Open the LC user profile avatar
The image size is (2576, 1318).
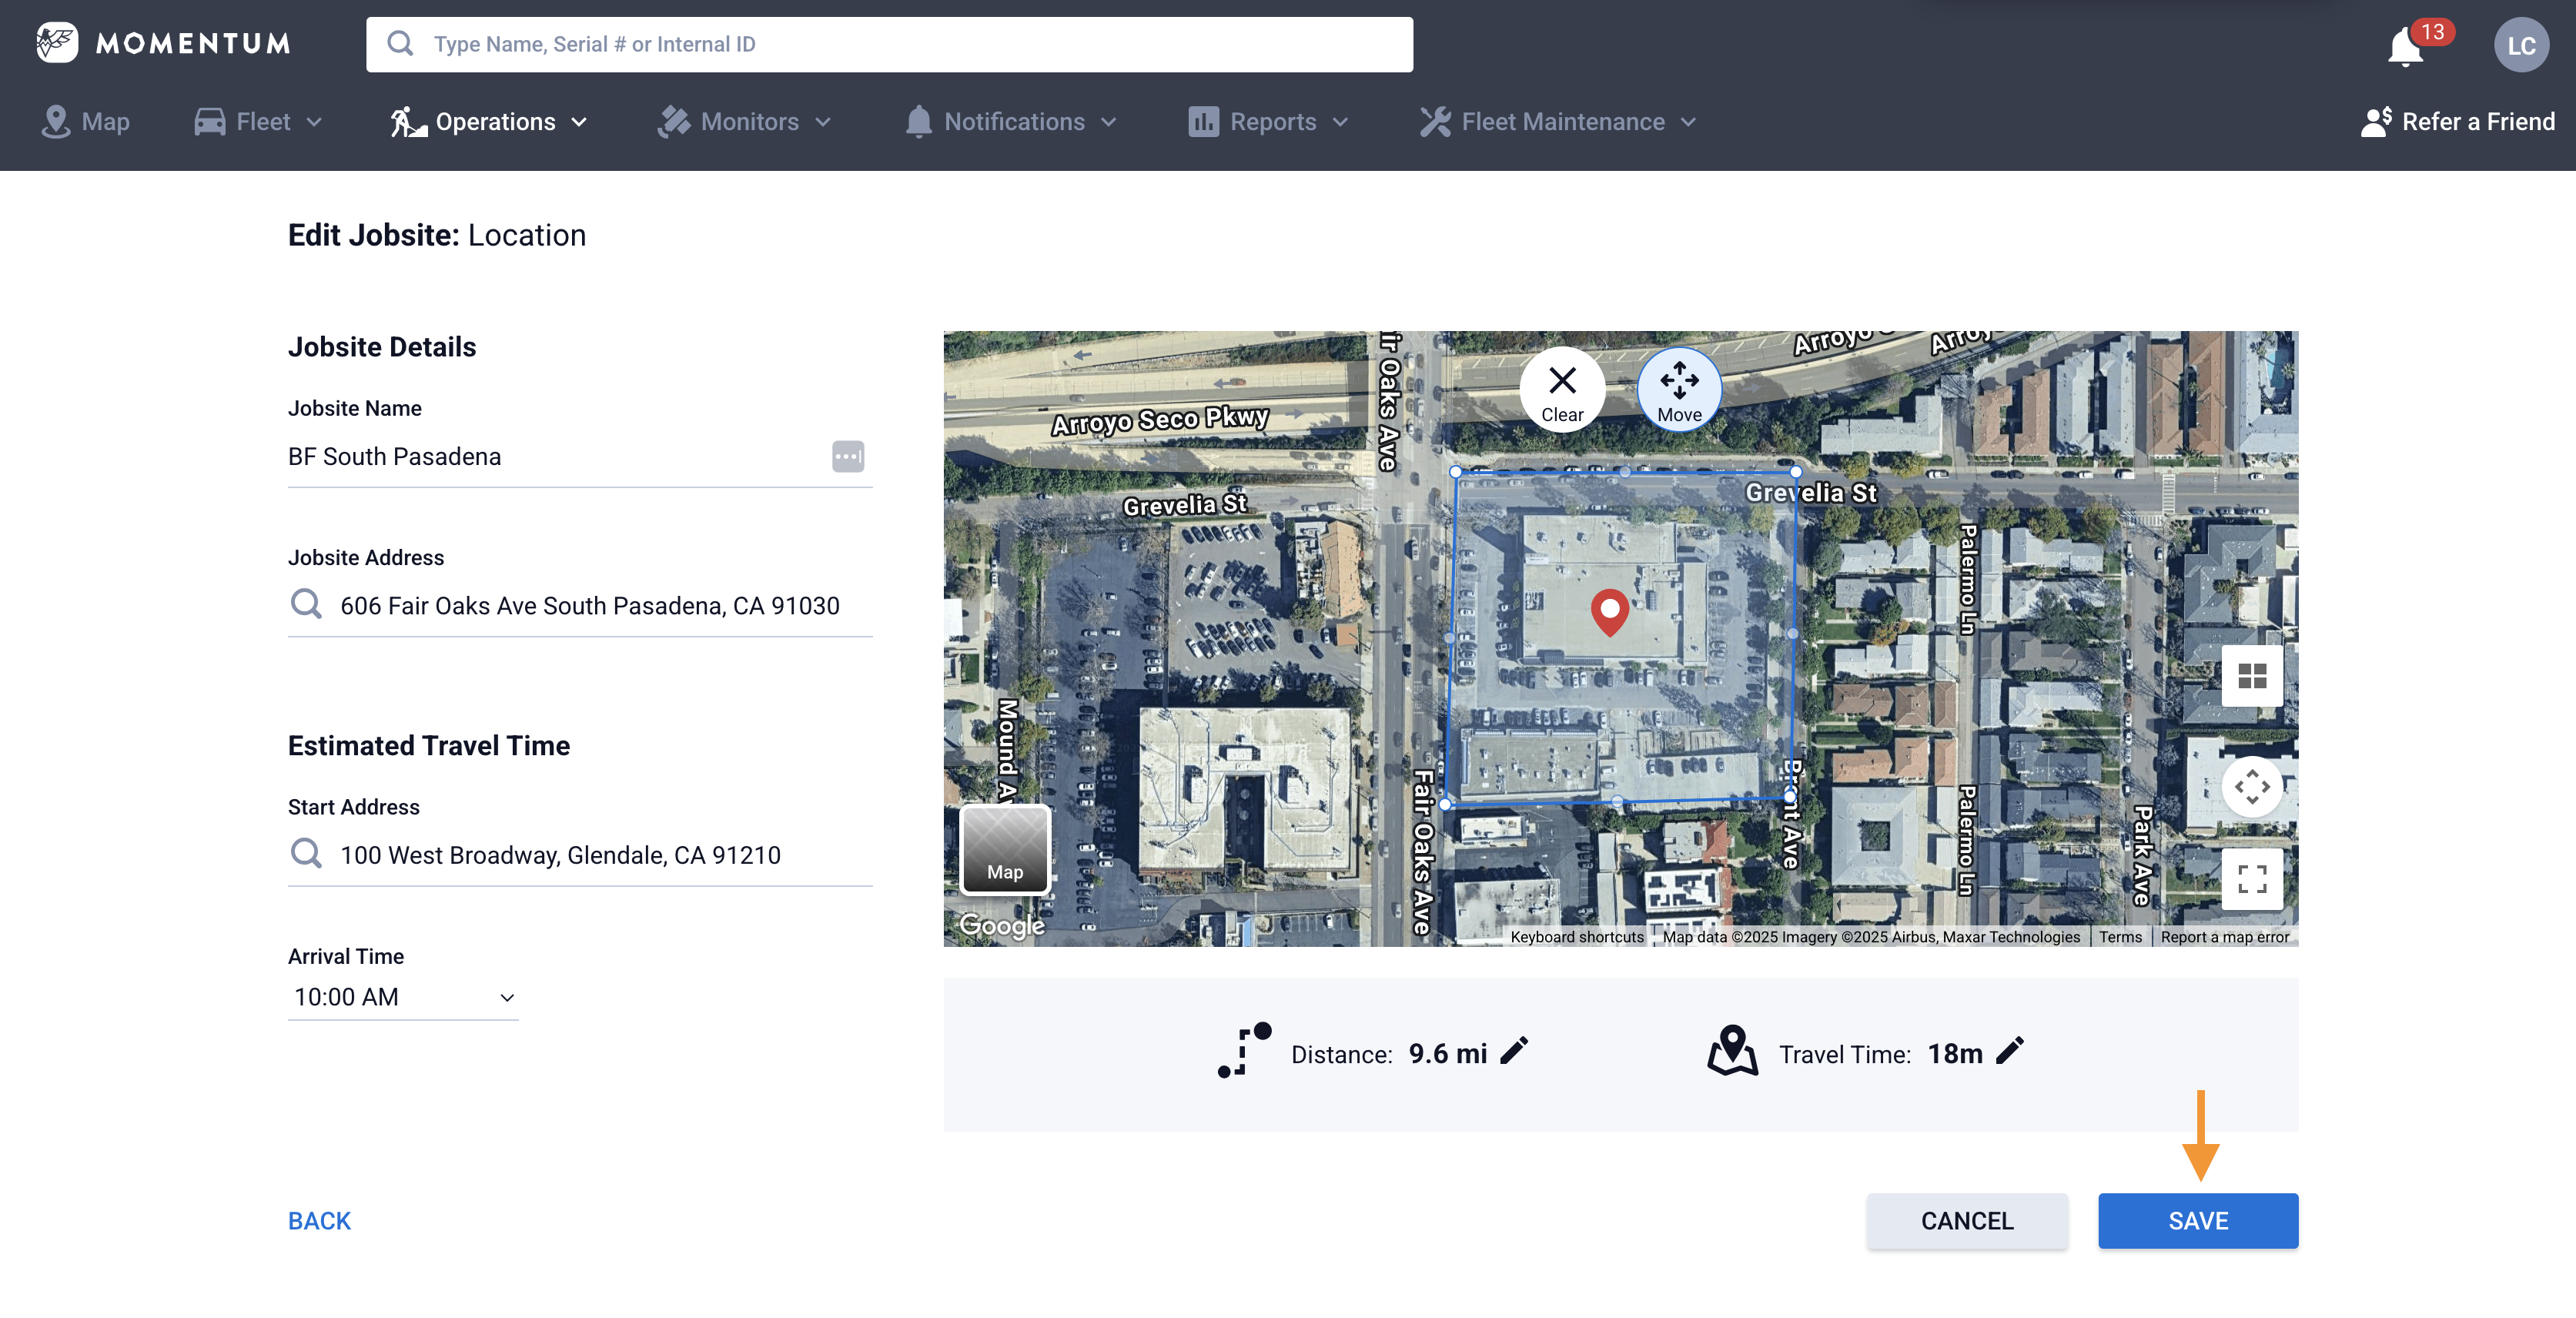[x=2520, y=45]
